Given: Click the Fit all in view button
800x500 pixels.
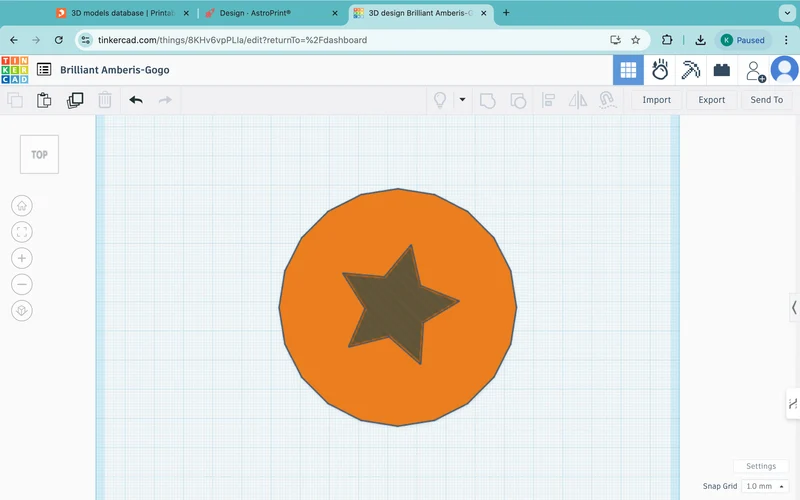Looking at the screenshot, I should [x=22, y=232].
